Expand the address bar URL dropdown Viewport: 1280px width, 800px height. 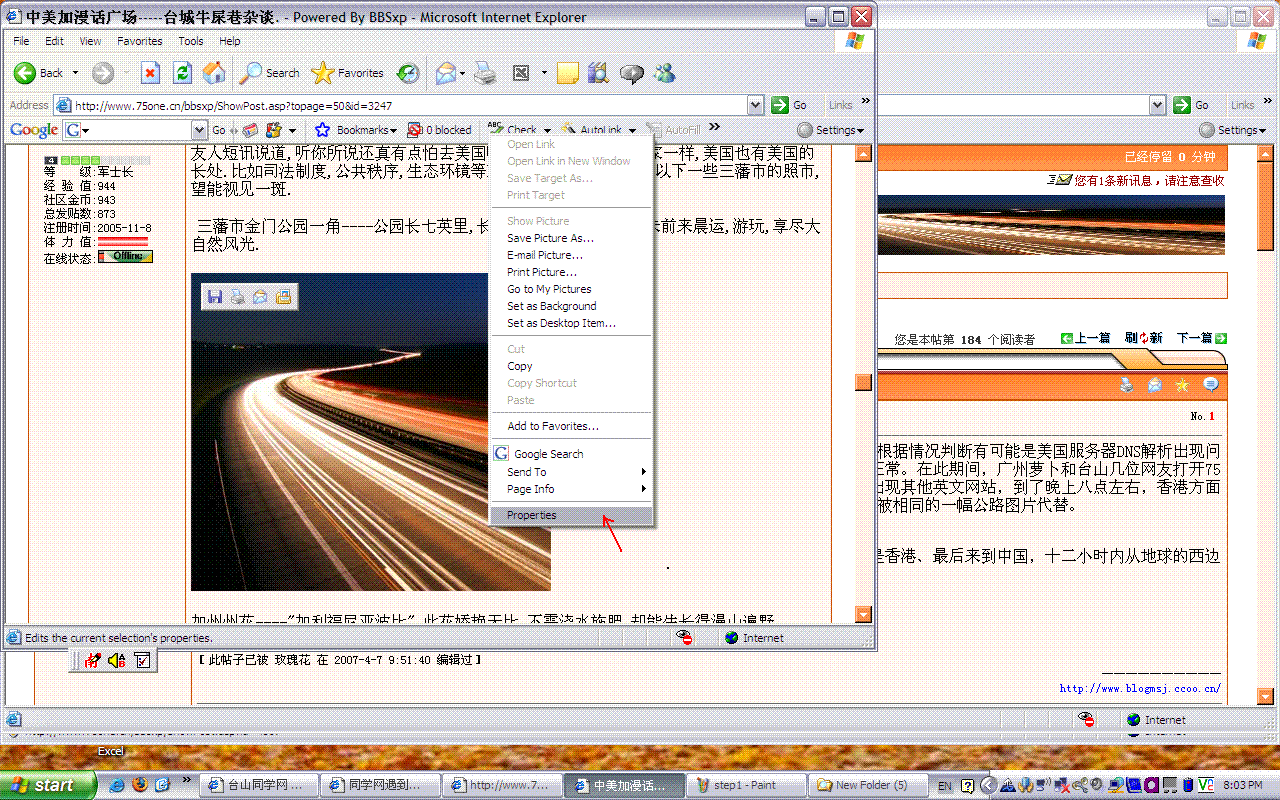pos(756,105)
